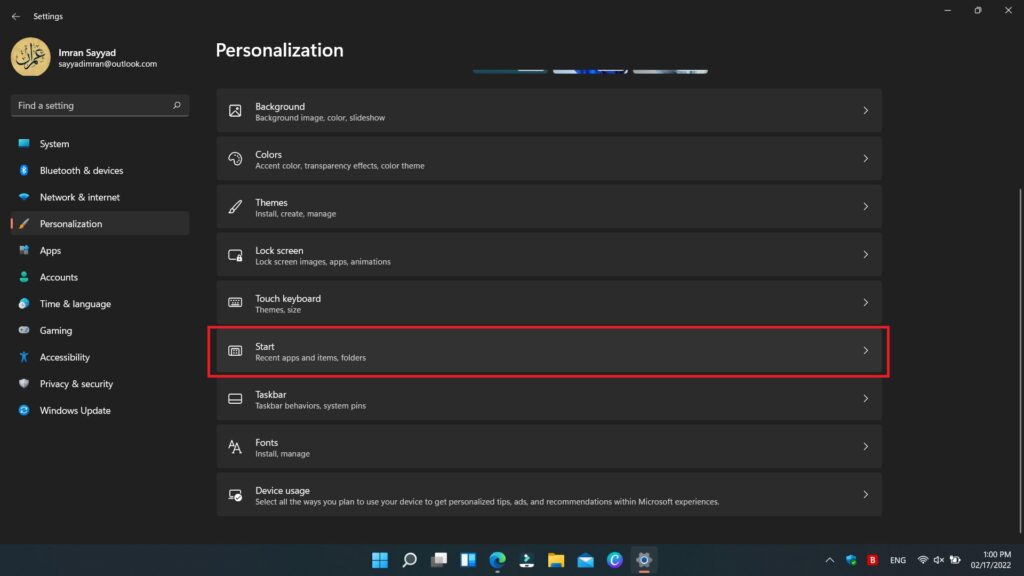Expand Taskbar settings chevron
This screenshot has width=1024, height=576.
tap(866, 398)
